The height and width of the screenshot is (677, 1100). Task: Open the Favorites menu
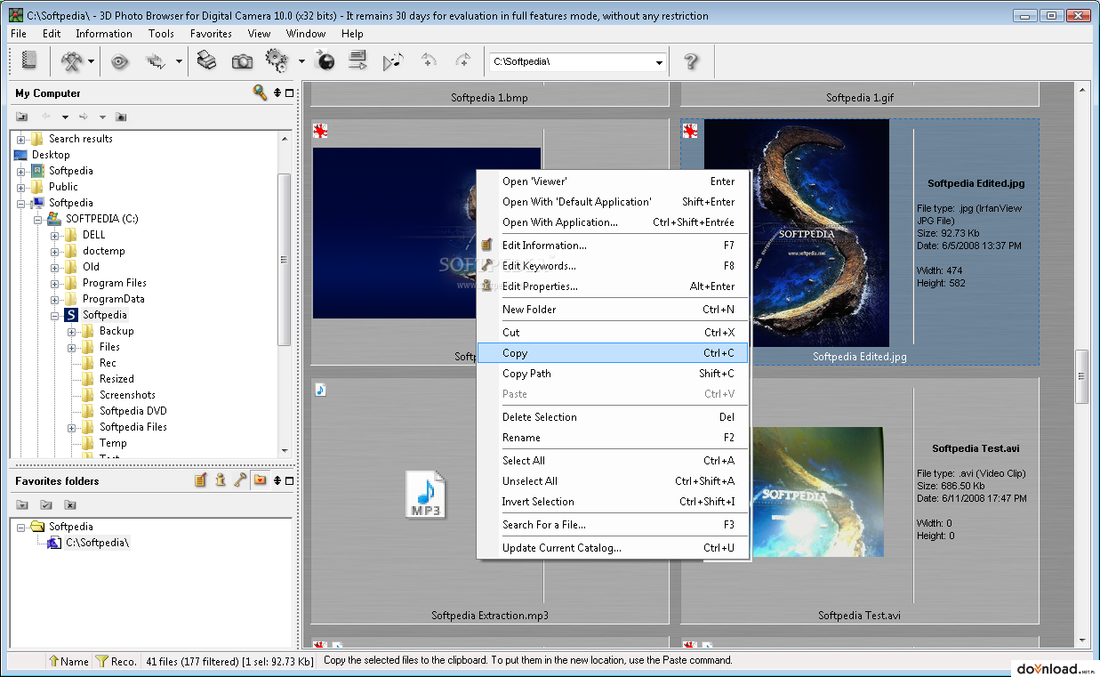click(210, 34)
